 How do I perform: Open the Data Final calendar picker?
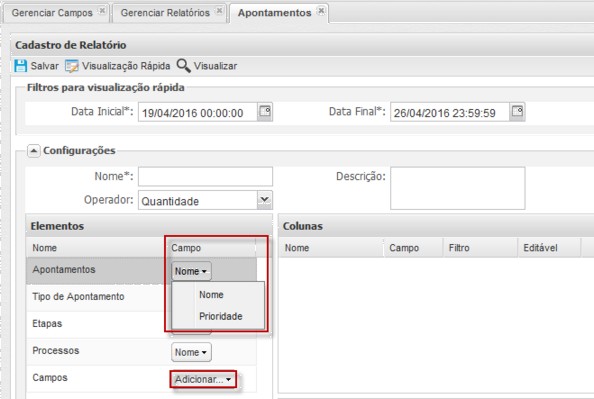click(517, 112)
